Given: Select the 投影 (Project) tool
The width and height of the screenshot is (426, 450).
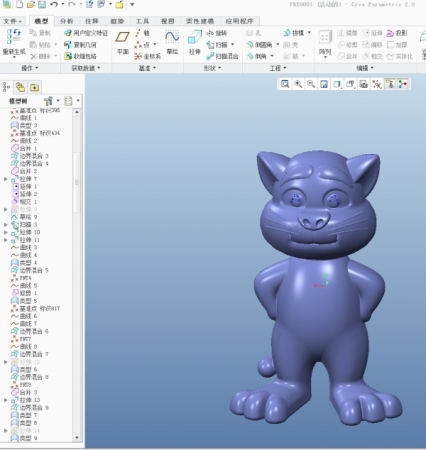Looking at the screenshot, I should tap(397, 33).
